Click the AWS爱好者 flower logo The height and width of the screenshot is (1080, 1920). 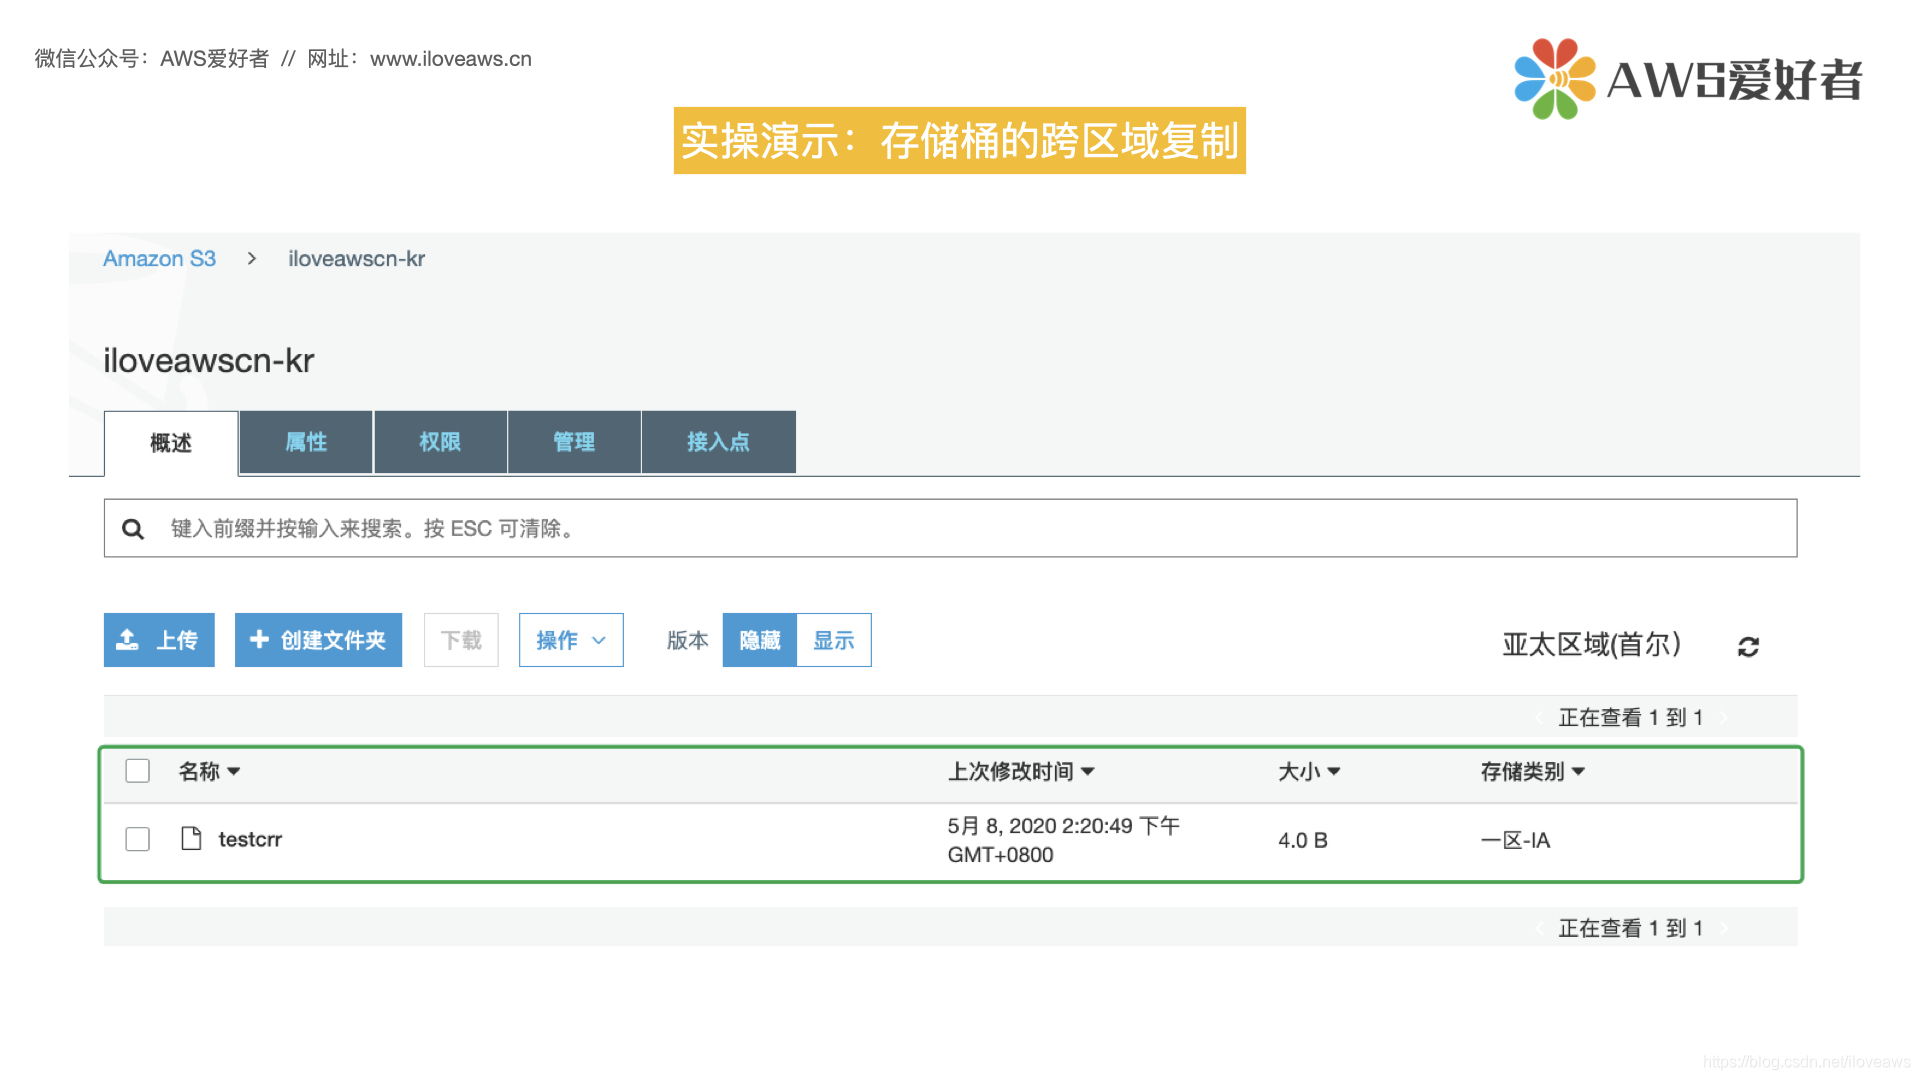pyautogui.click(x=1554, y=79)
